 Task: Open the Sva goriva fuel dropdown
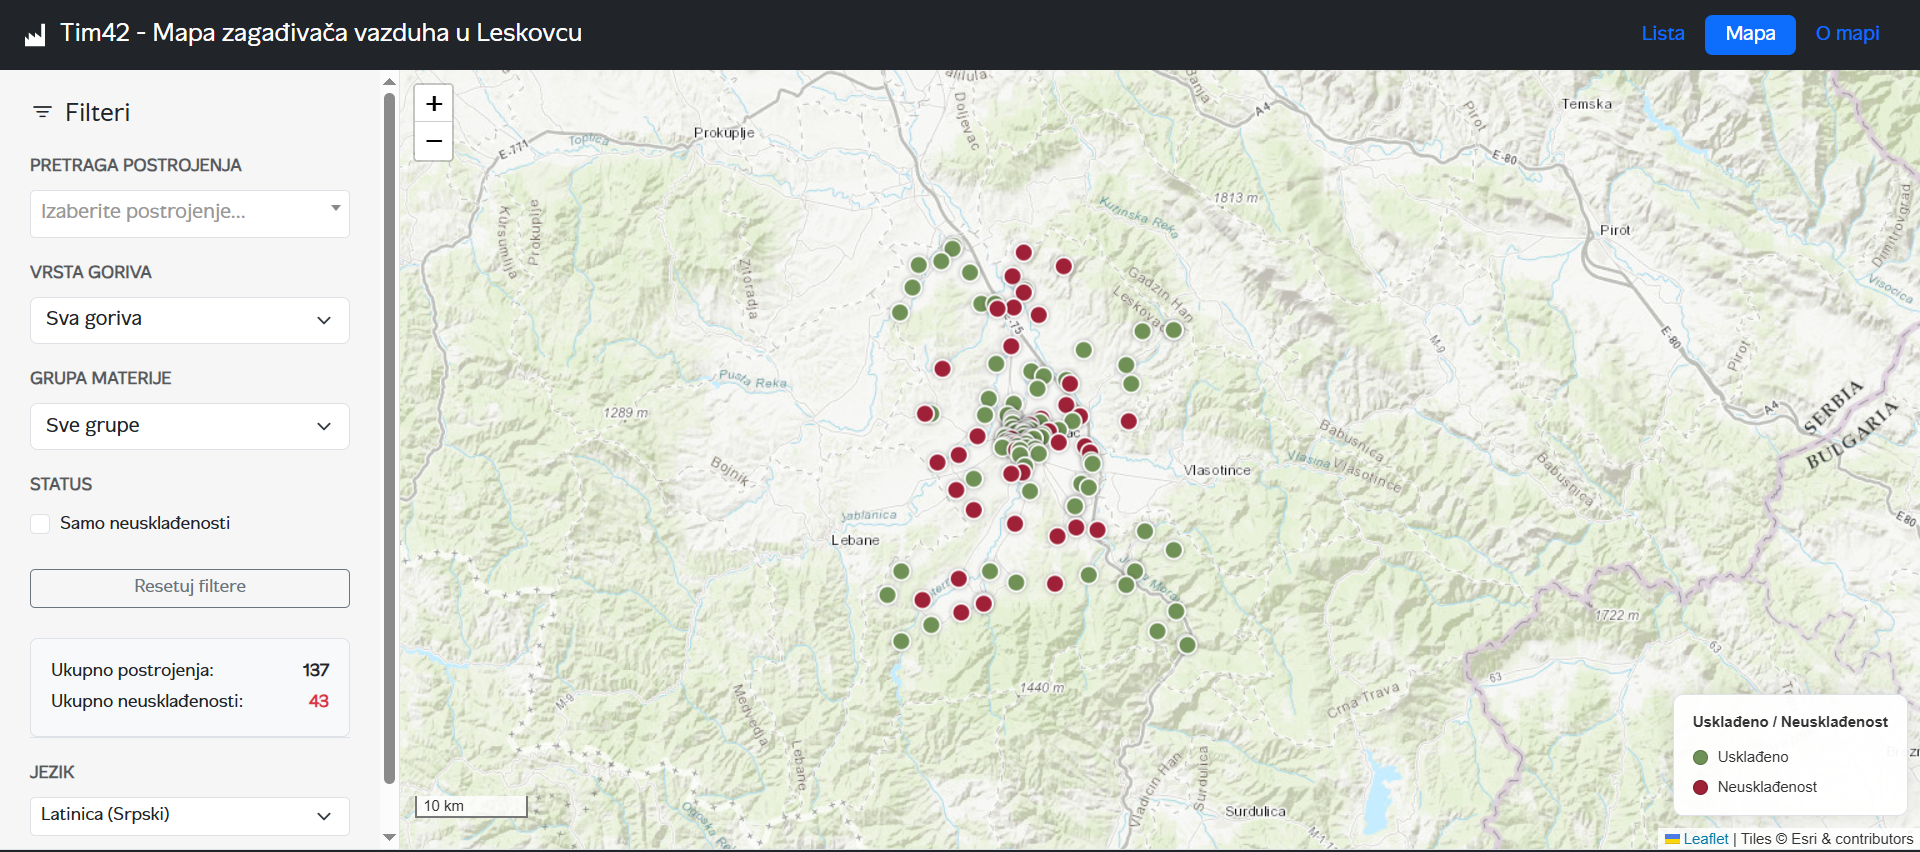point(190,320)
